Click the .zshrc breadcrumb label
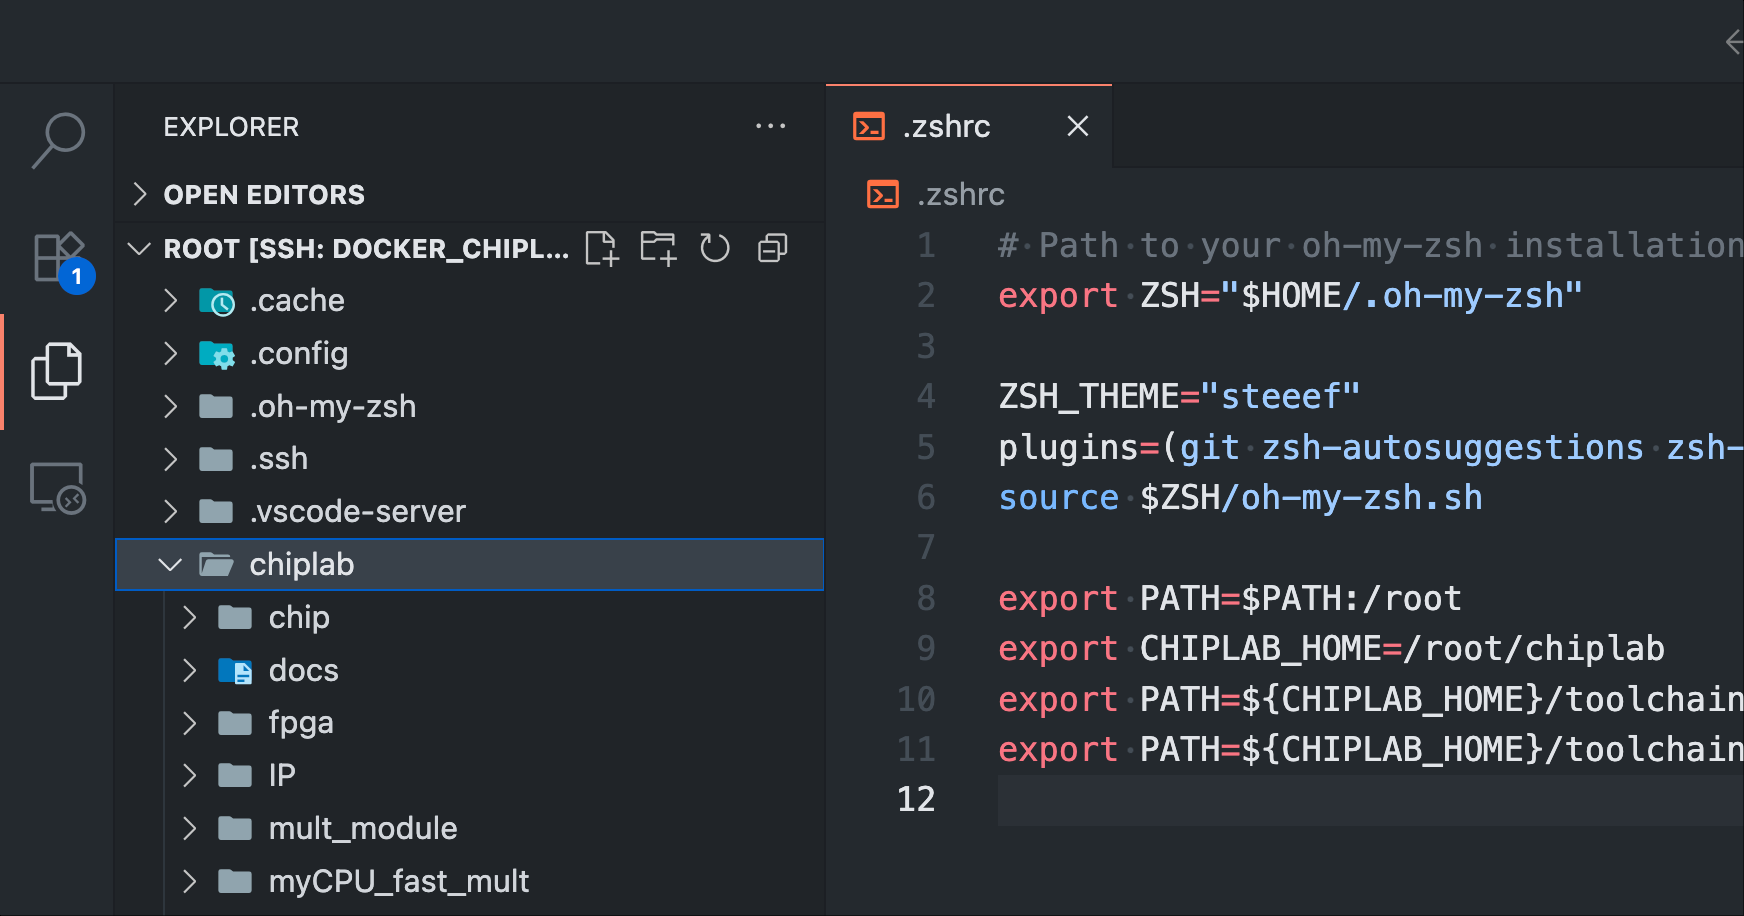The height and width of the screenshot is (916, 1744). coord(960,194)
